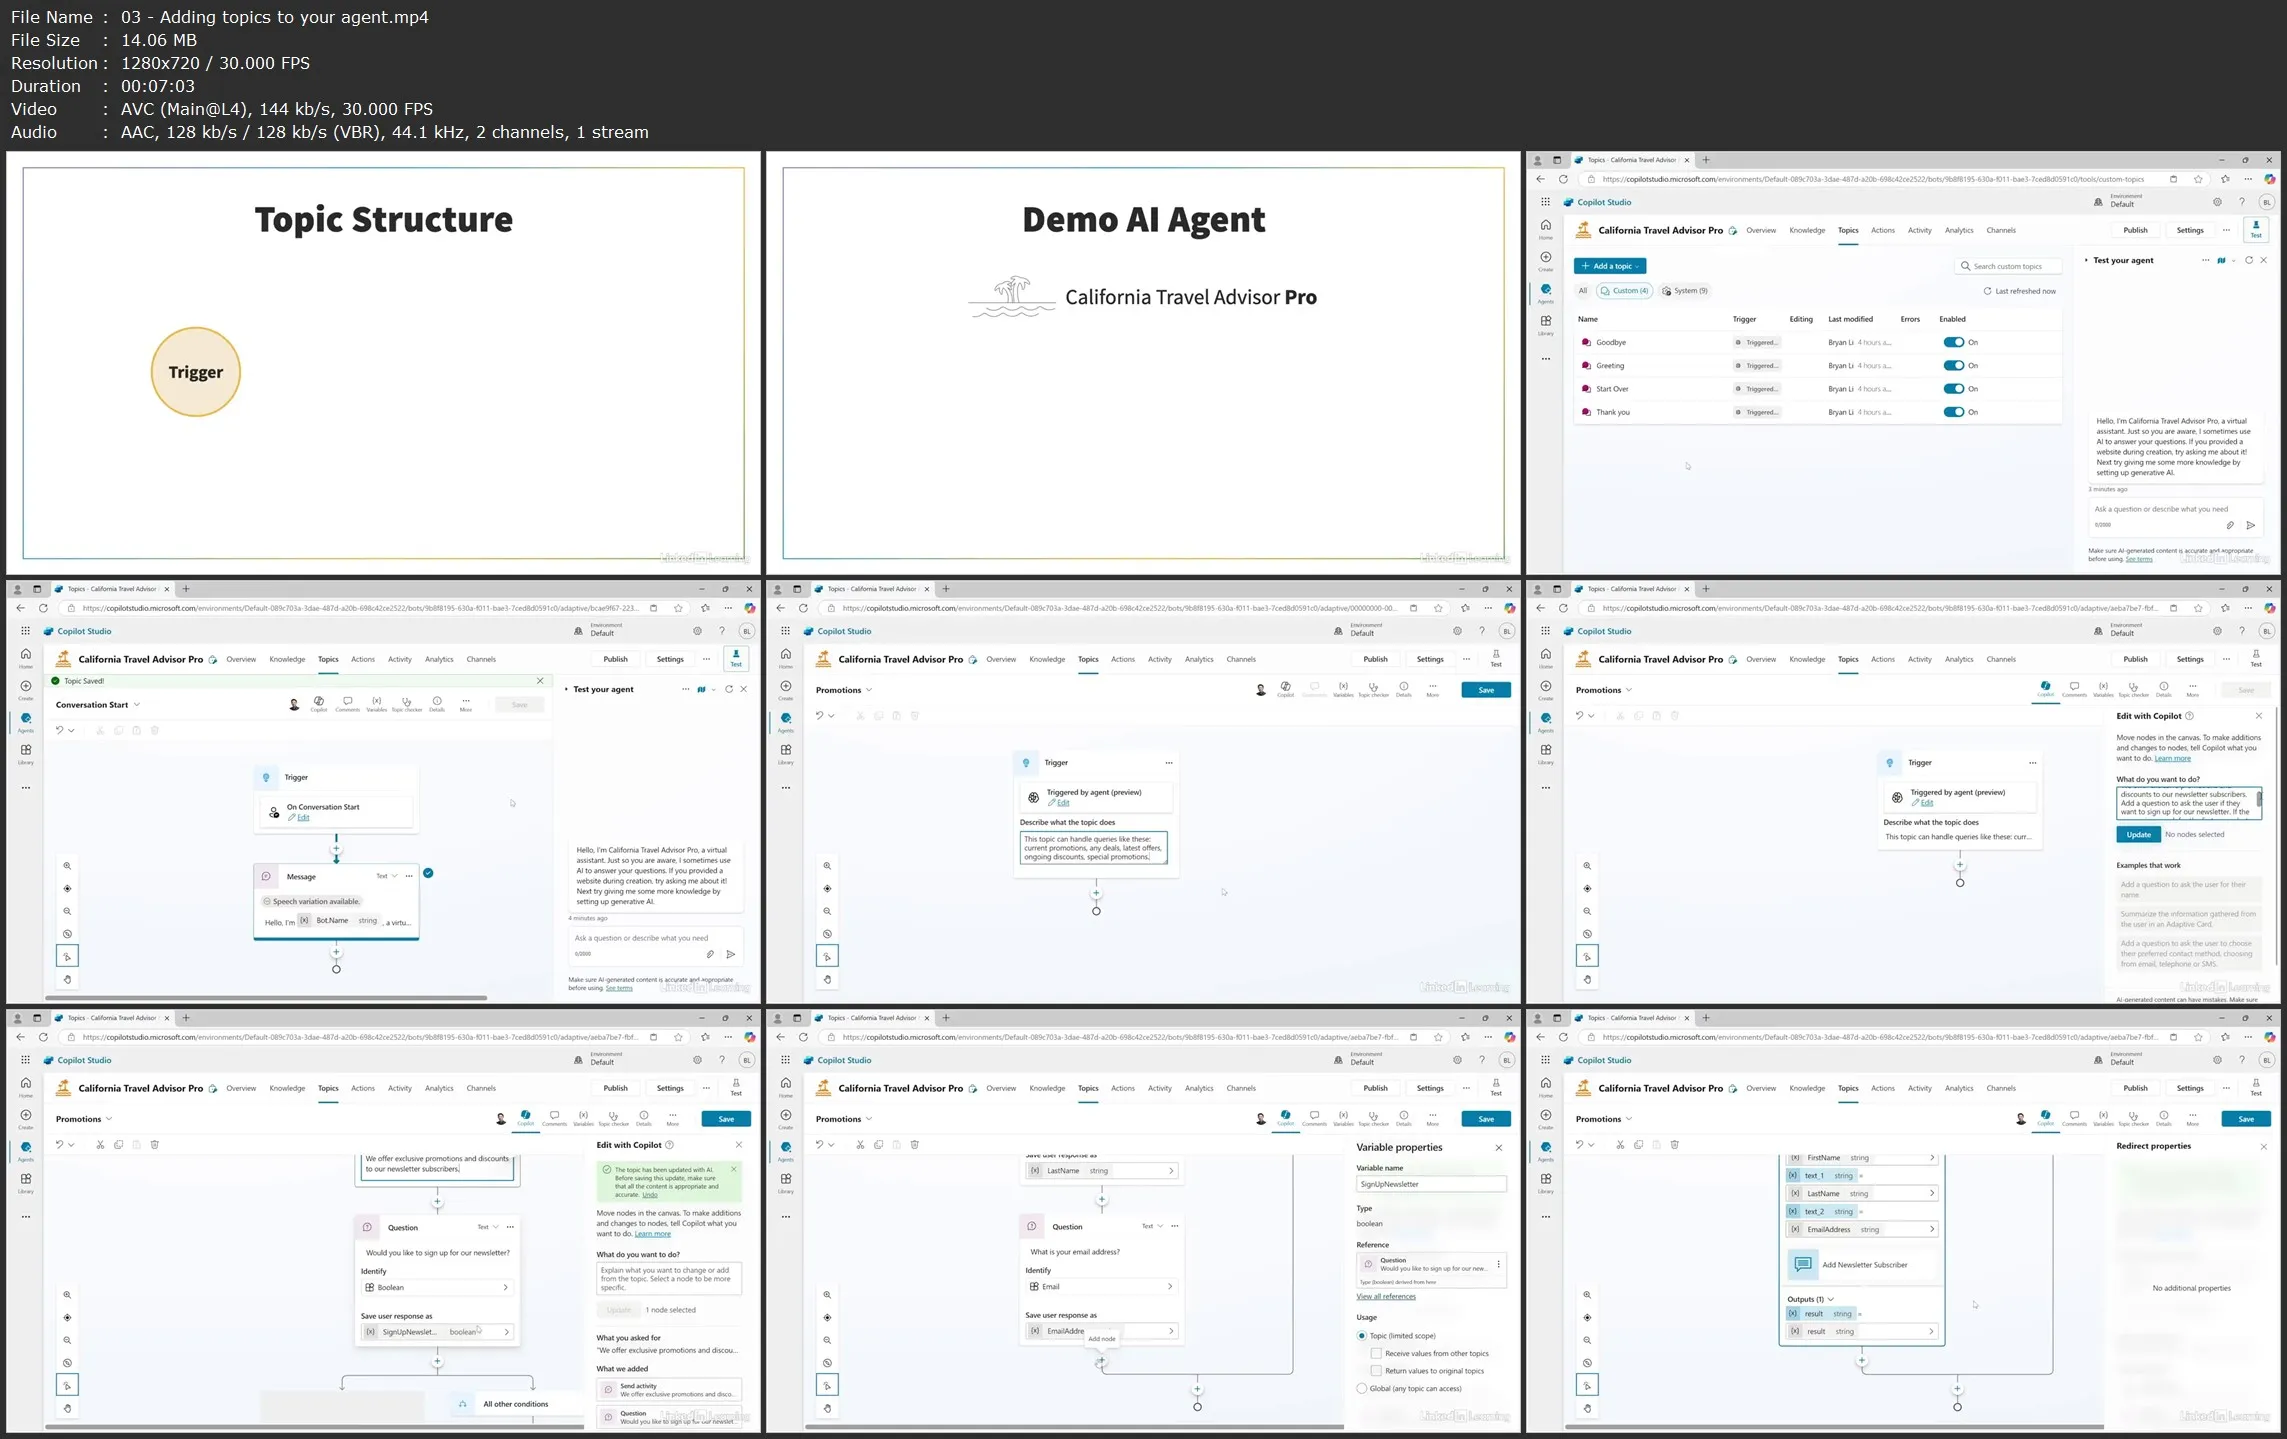
Task: Open the Goodbye topic row
Action: click(1817, 342)
